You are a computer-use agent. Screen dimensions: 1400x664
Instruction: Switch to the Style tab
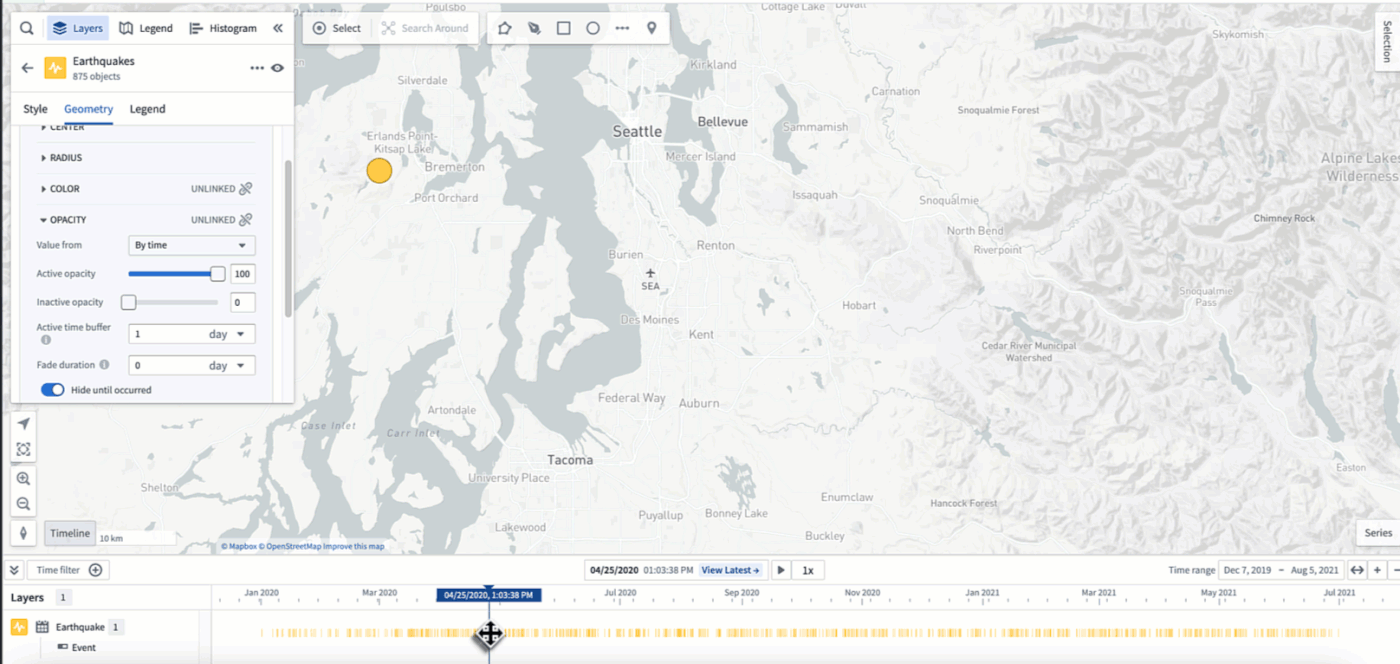click(35, 109)
